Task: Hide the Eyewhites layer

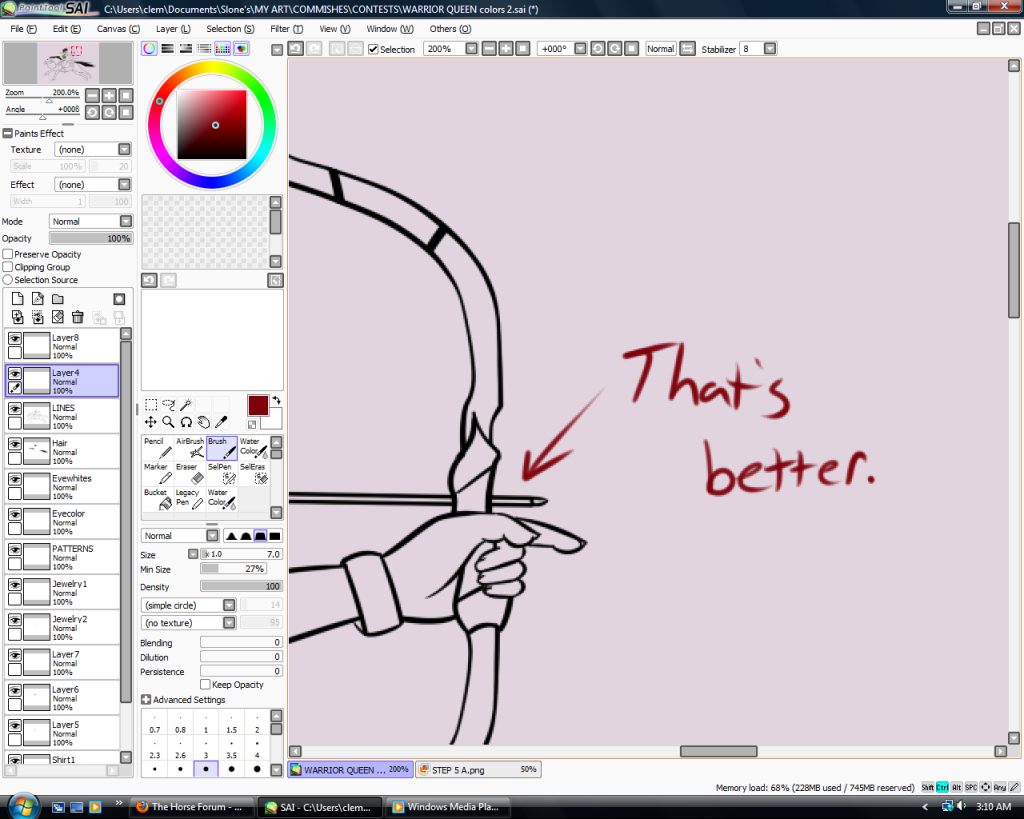Action: tap(14, 479)
